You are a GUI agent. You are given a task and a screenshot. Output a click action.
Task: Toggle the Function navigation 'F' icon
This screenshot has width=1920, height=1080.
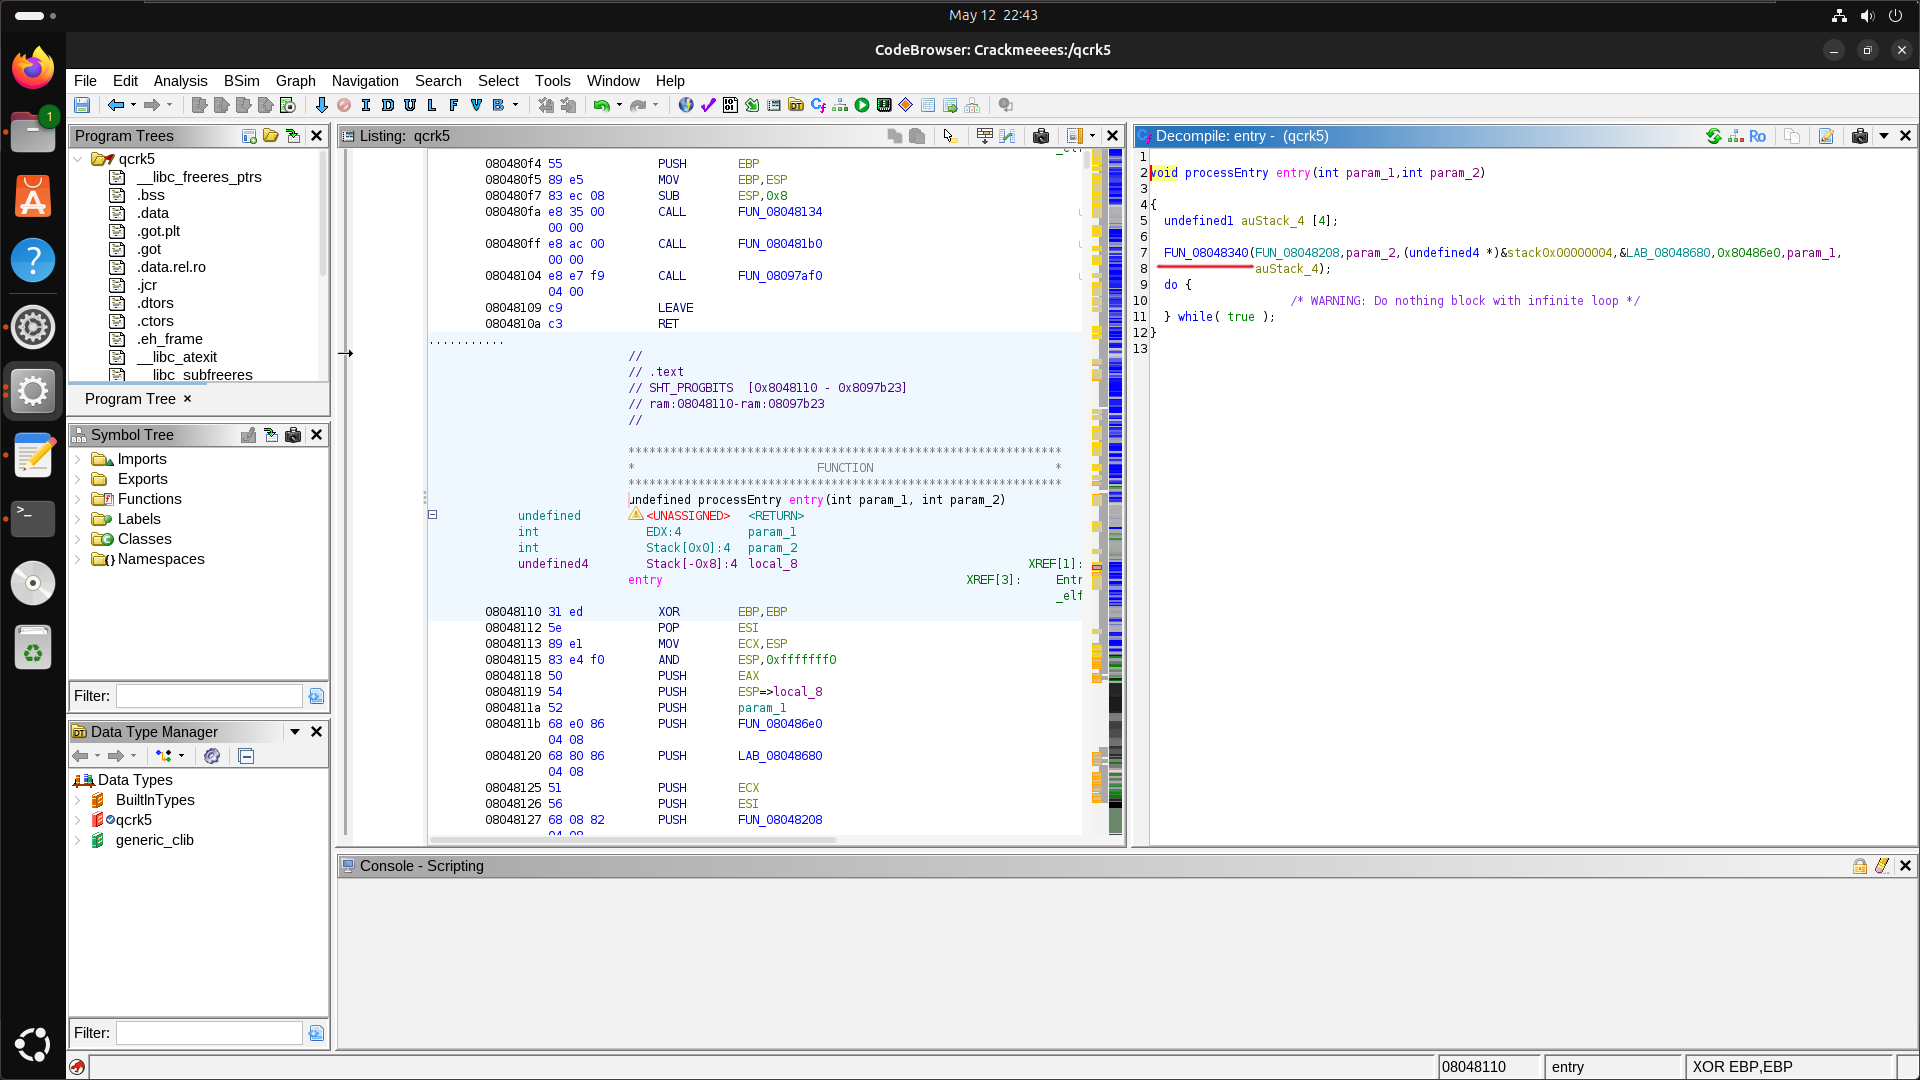coord(454,105)
